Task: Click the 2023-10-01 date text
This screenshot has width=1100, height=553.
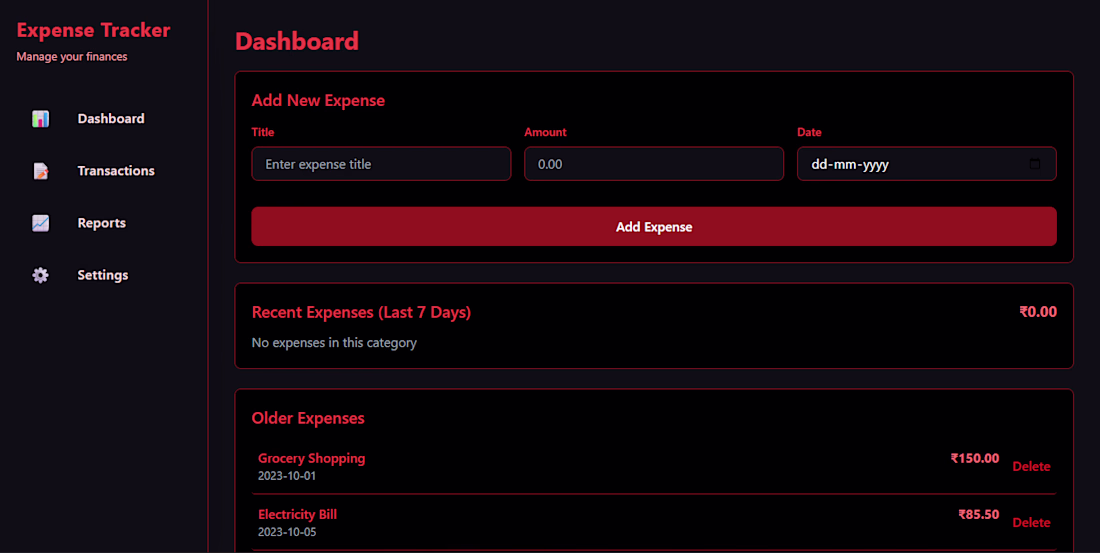Action: (x=287, y=476)
